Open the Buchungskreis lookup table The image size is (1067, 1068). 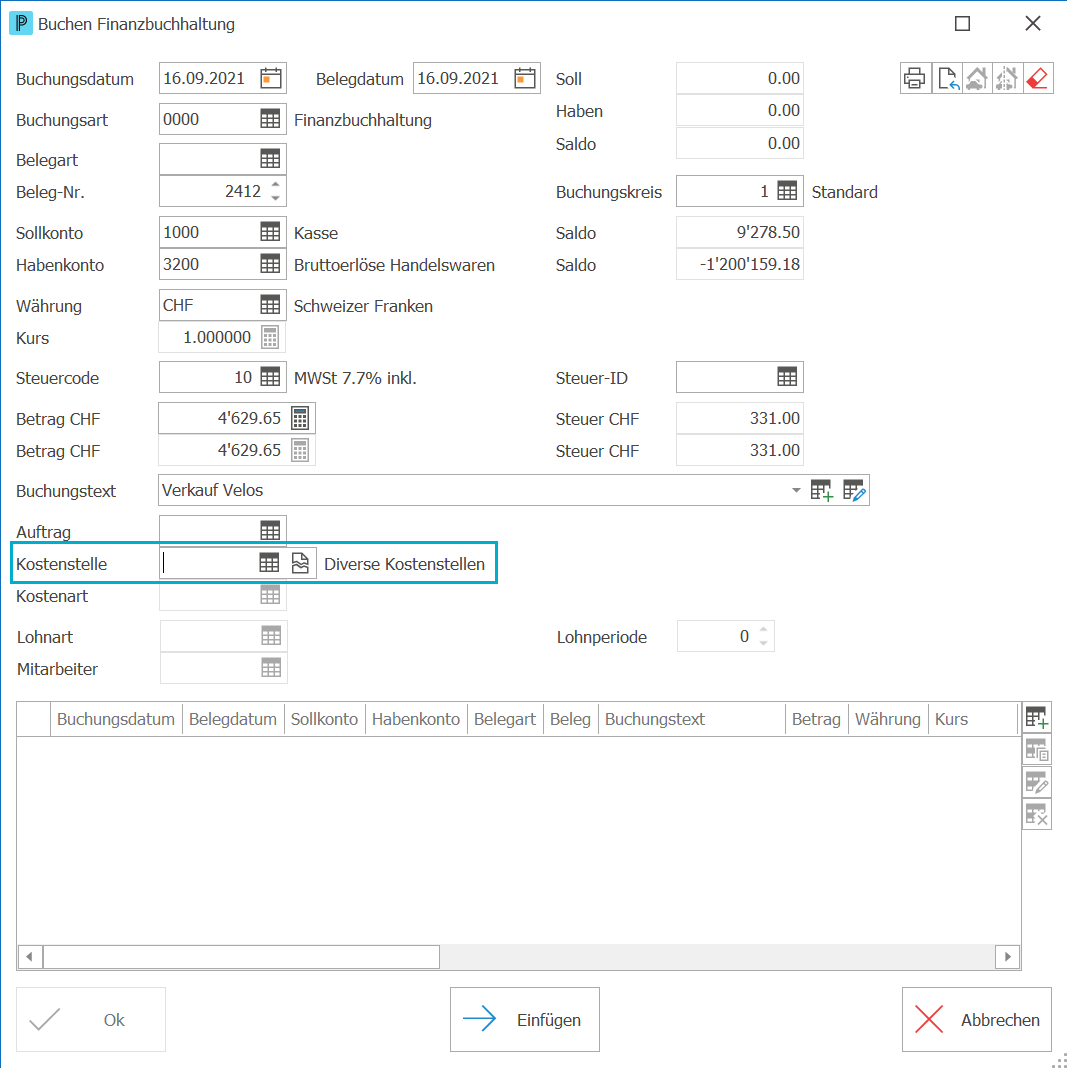(787, 191)
